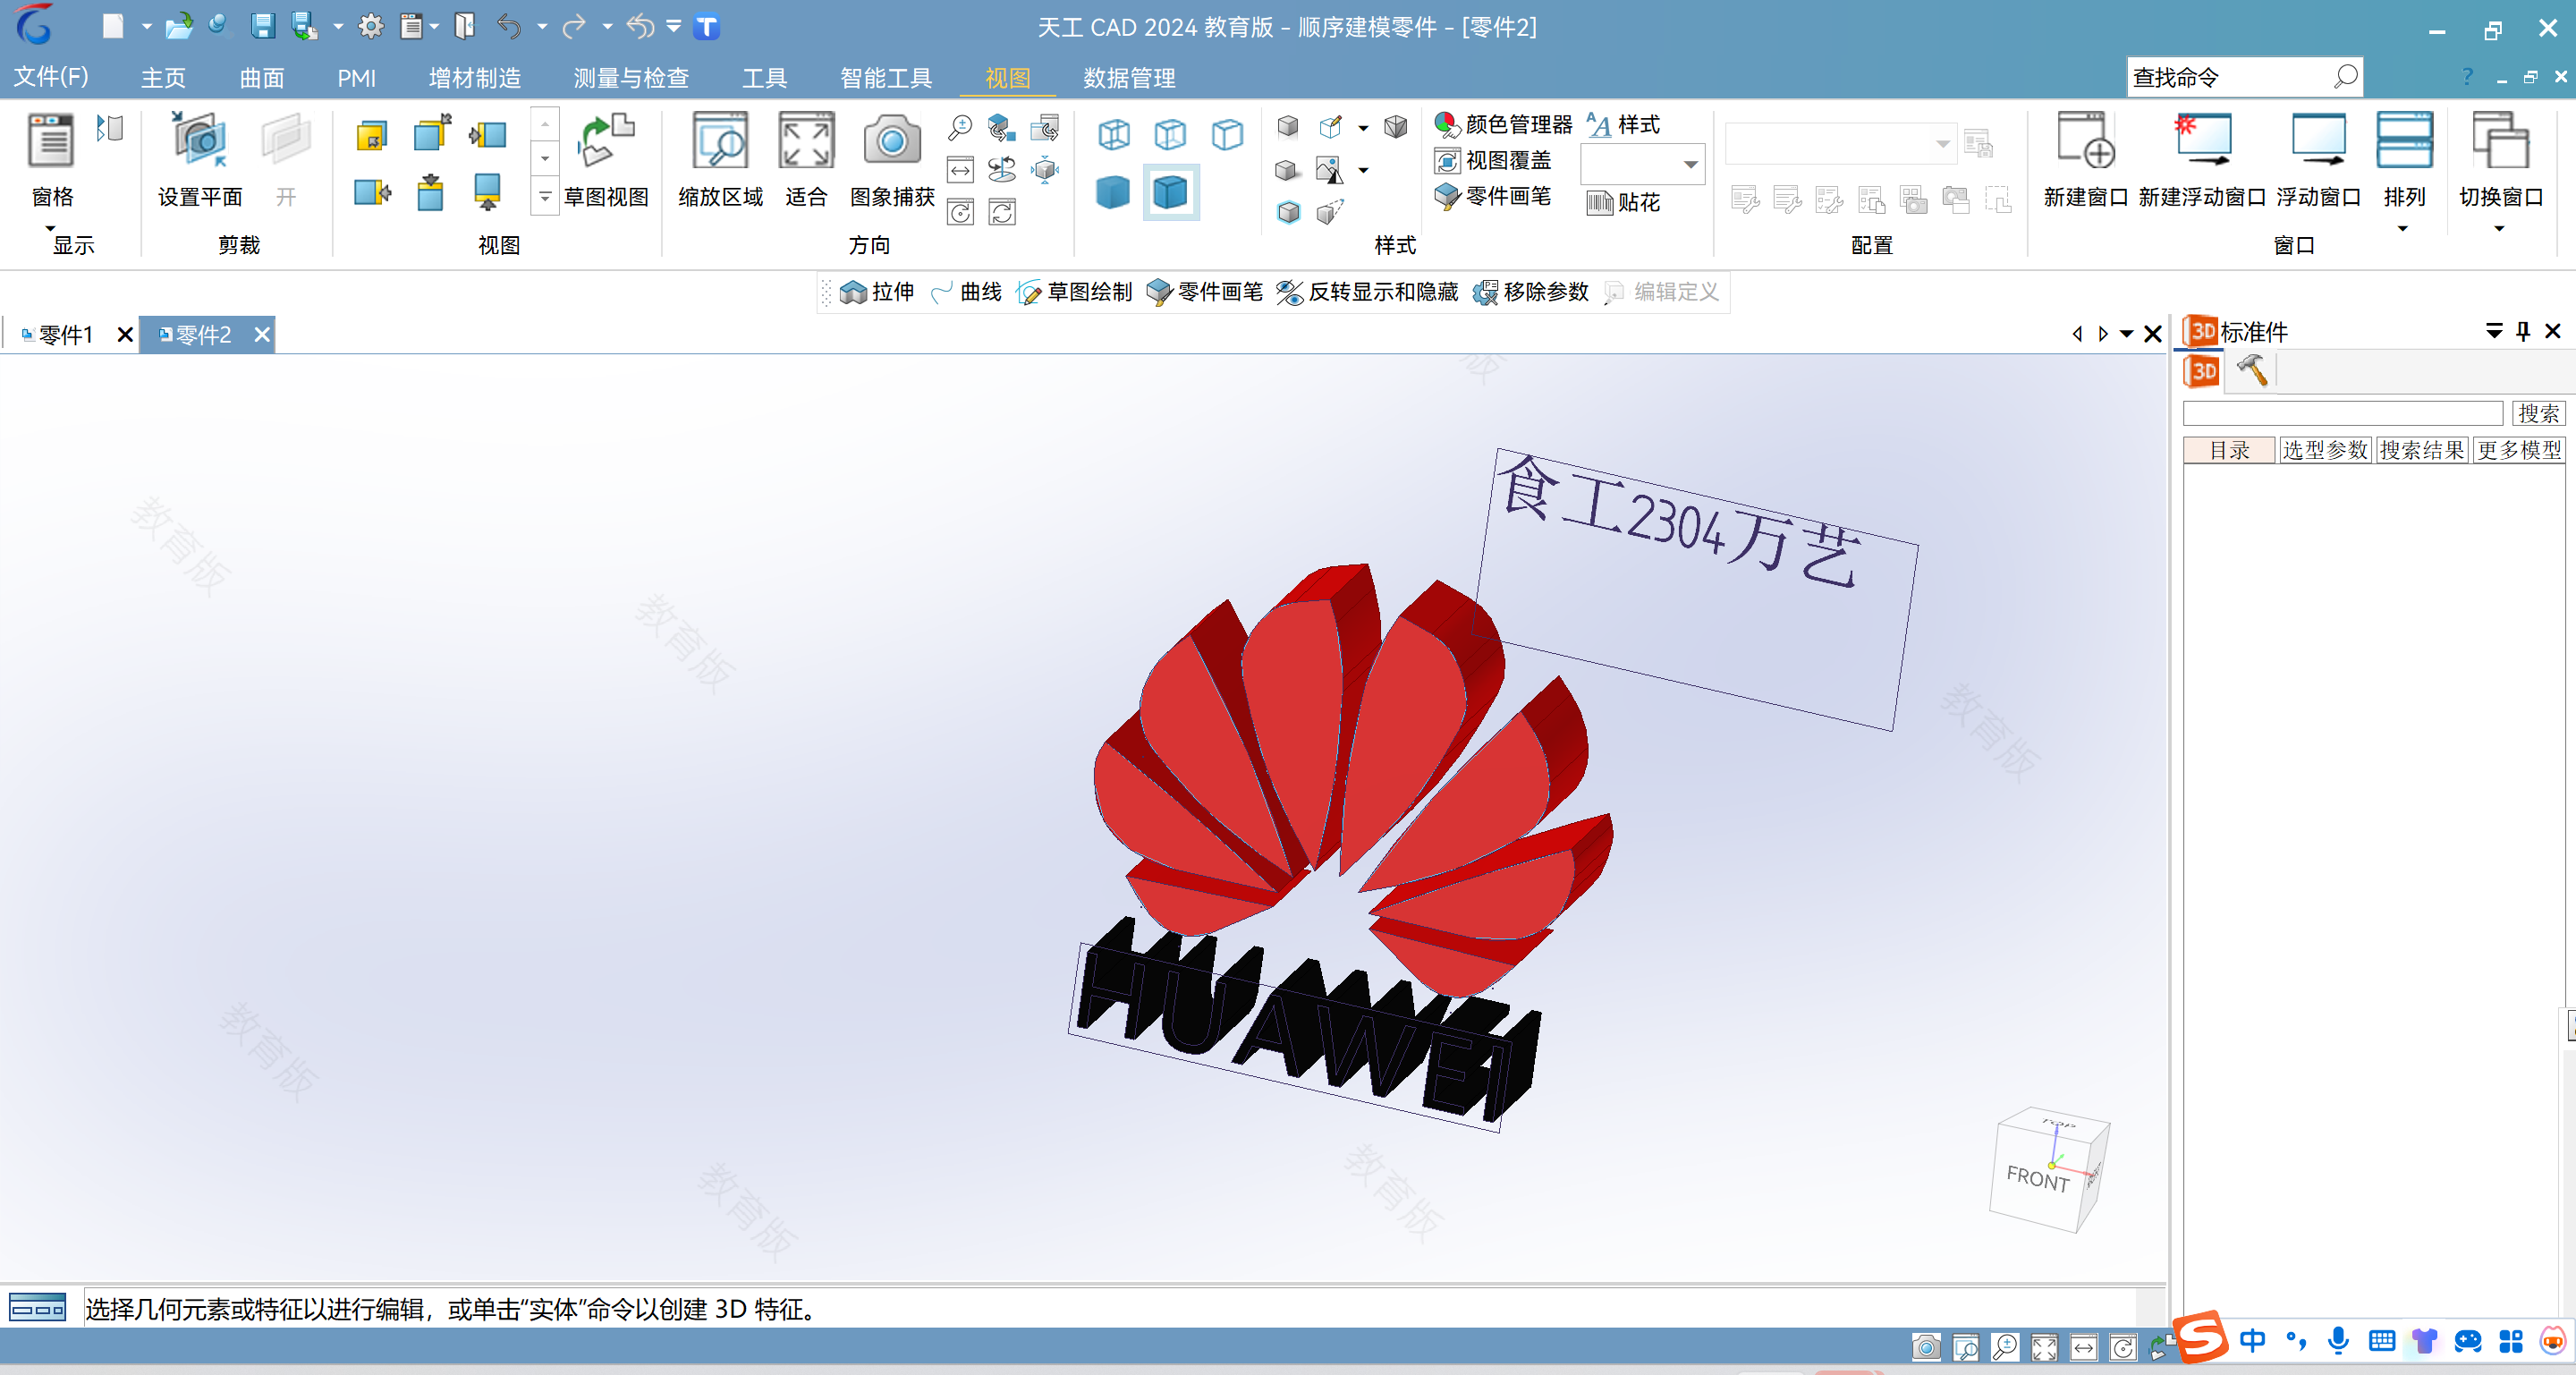Image resolution: width=2576 pixels, height=1375 pixels.
Task: Click the status bar fit view icon
Action: tap(2044, 1348)
